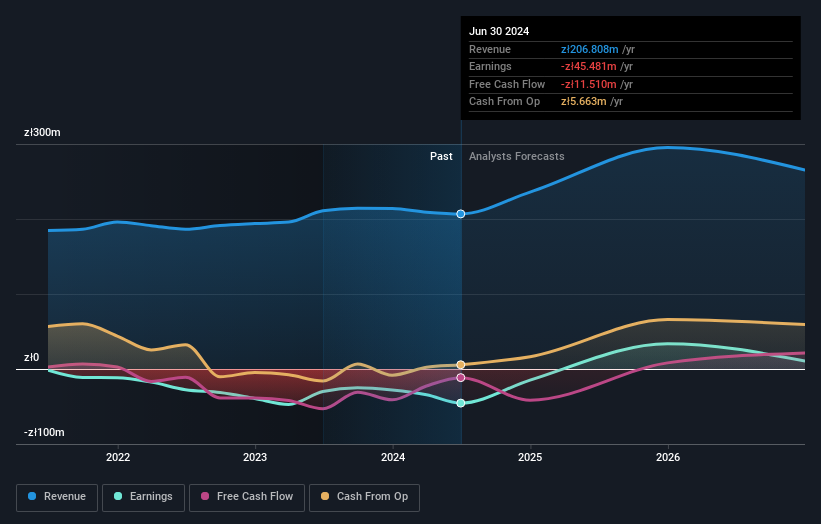Click the Past label on the chart

[441, 157]
